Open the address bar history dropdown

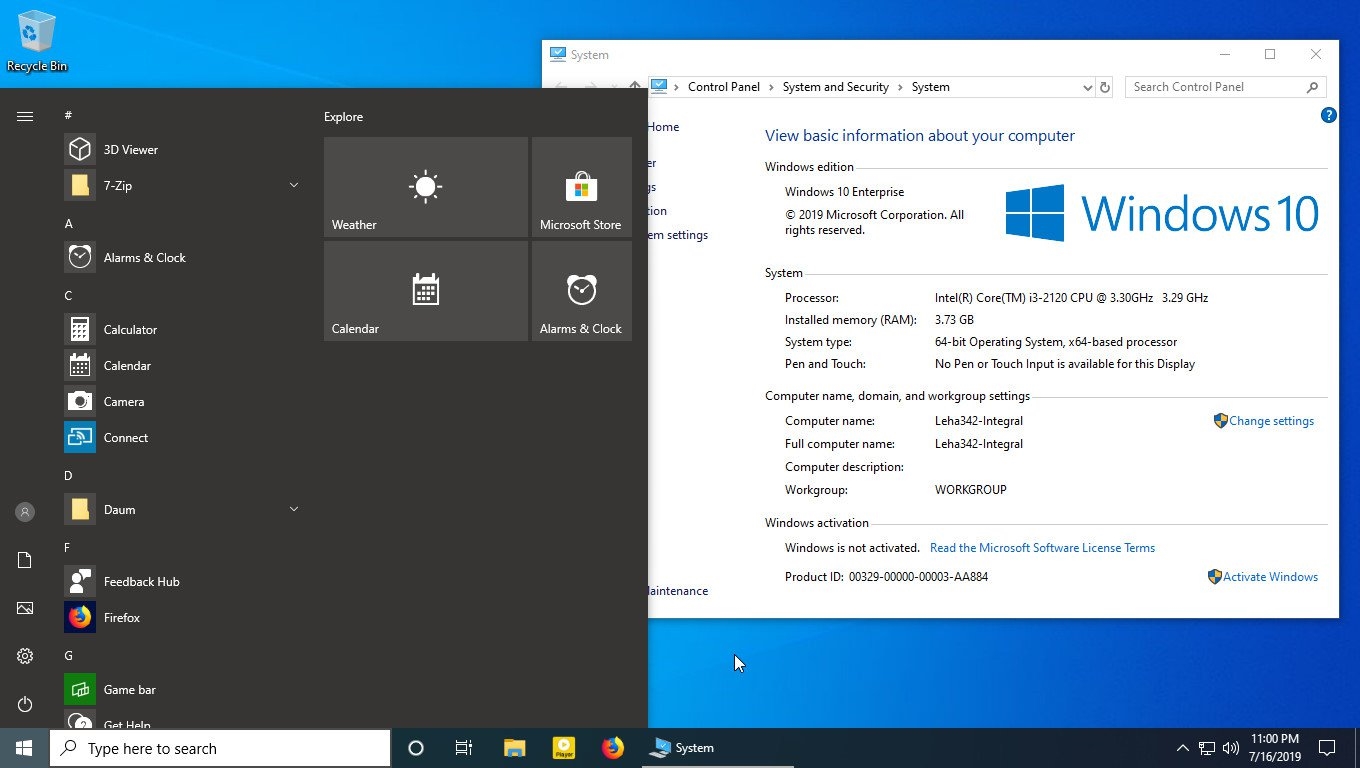pyautogui.click(x=1088, y=87)
